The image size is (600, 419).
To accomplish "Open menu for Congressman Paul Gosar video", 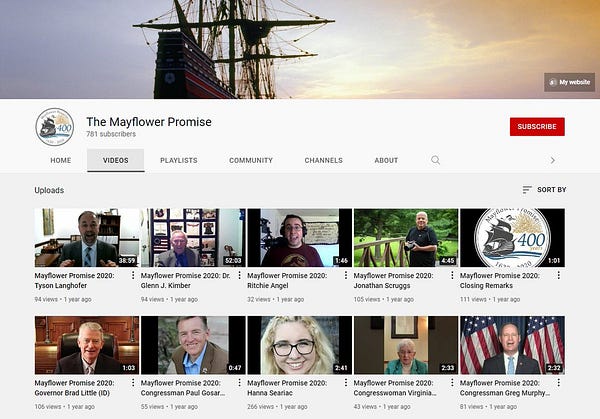I will coord(239,383).
